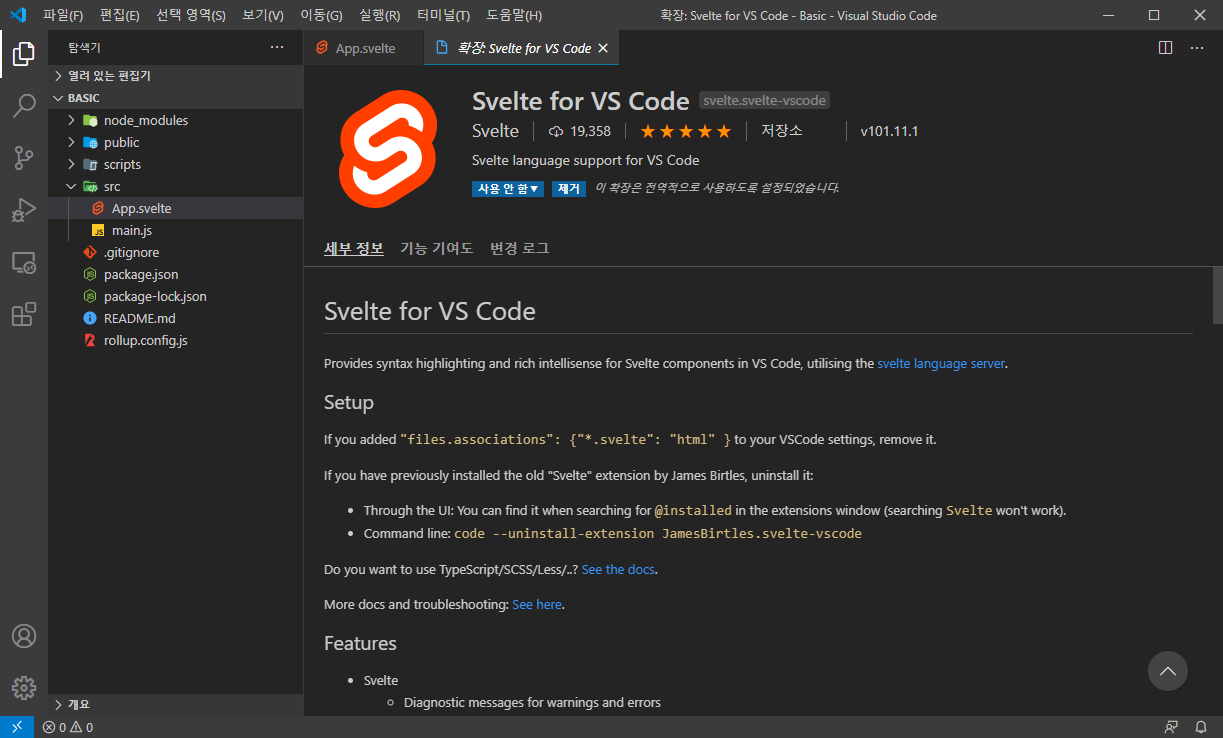Click the 제거 uninstall button

pyautogui.click(x=569, y=188)
